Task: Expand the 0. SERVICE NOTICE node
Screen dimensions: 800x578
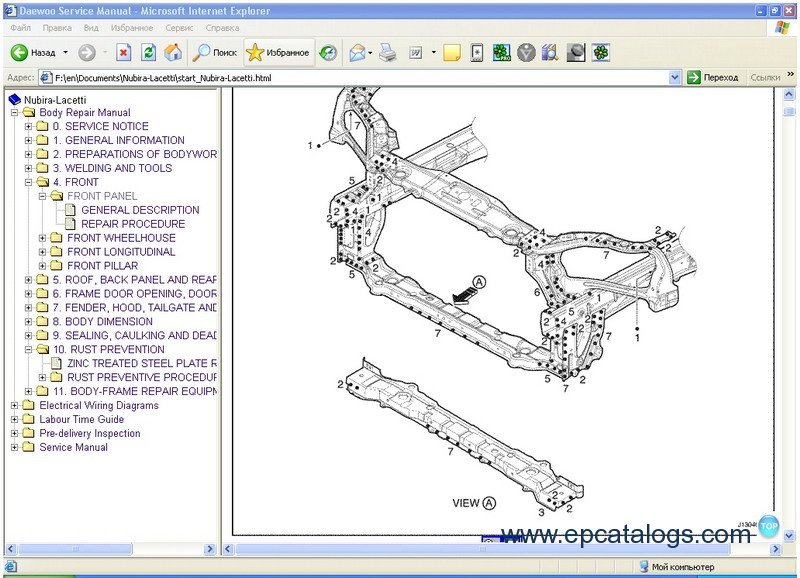Action: click(x=29, y=126)
